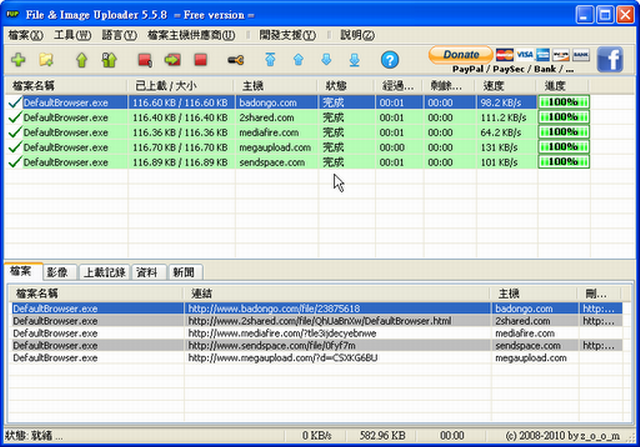Select the megaupload.com row in upload list
This screenshot has width=640, height=447.
[270, 146]
